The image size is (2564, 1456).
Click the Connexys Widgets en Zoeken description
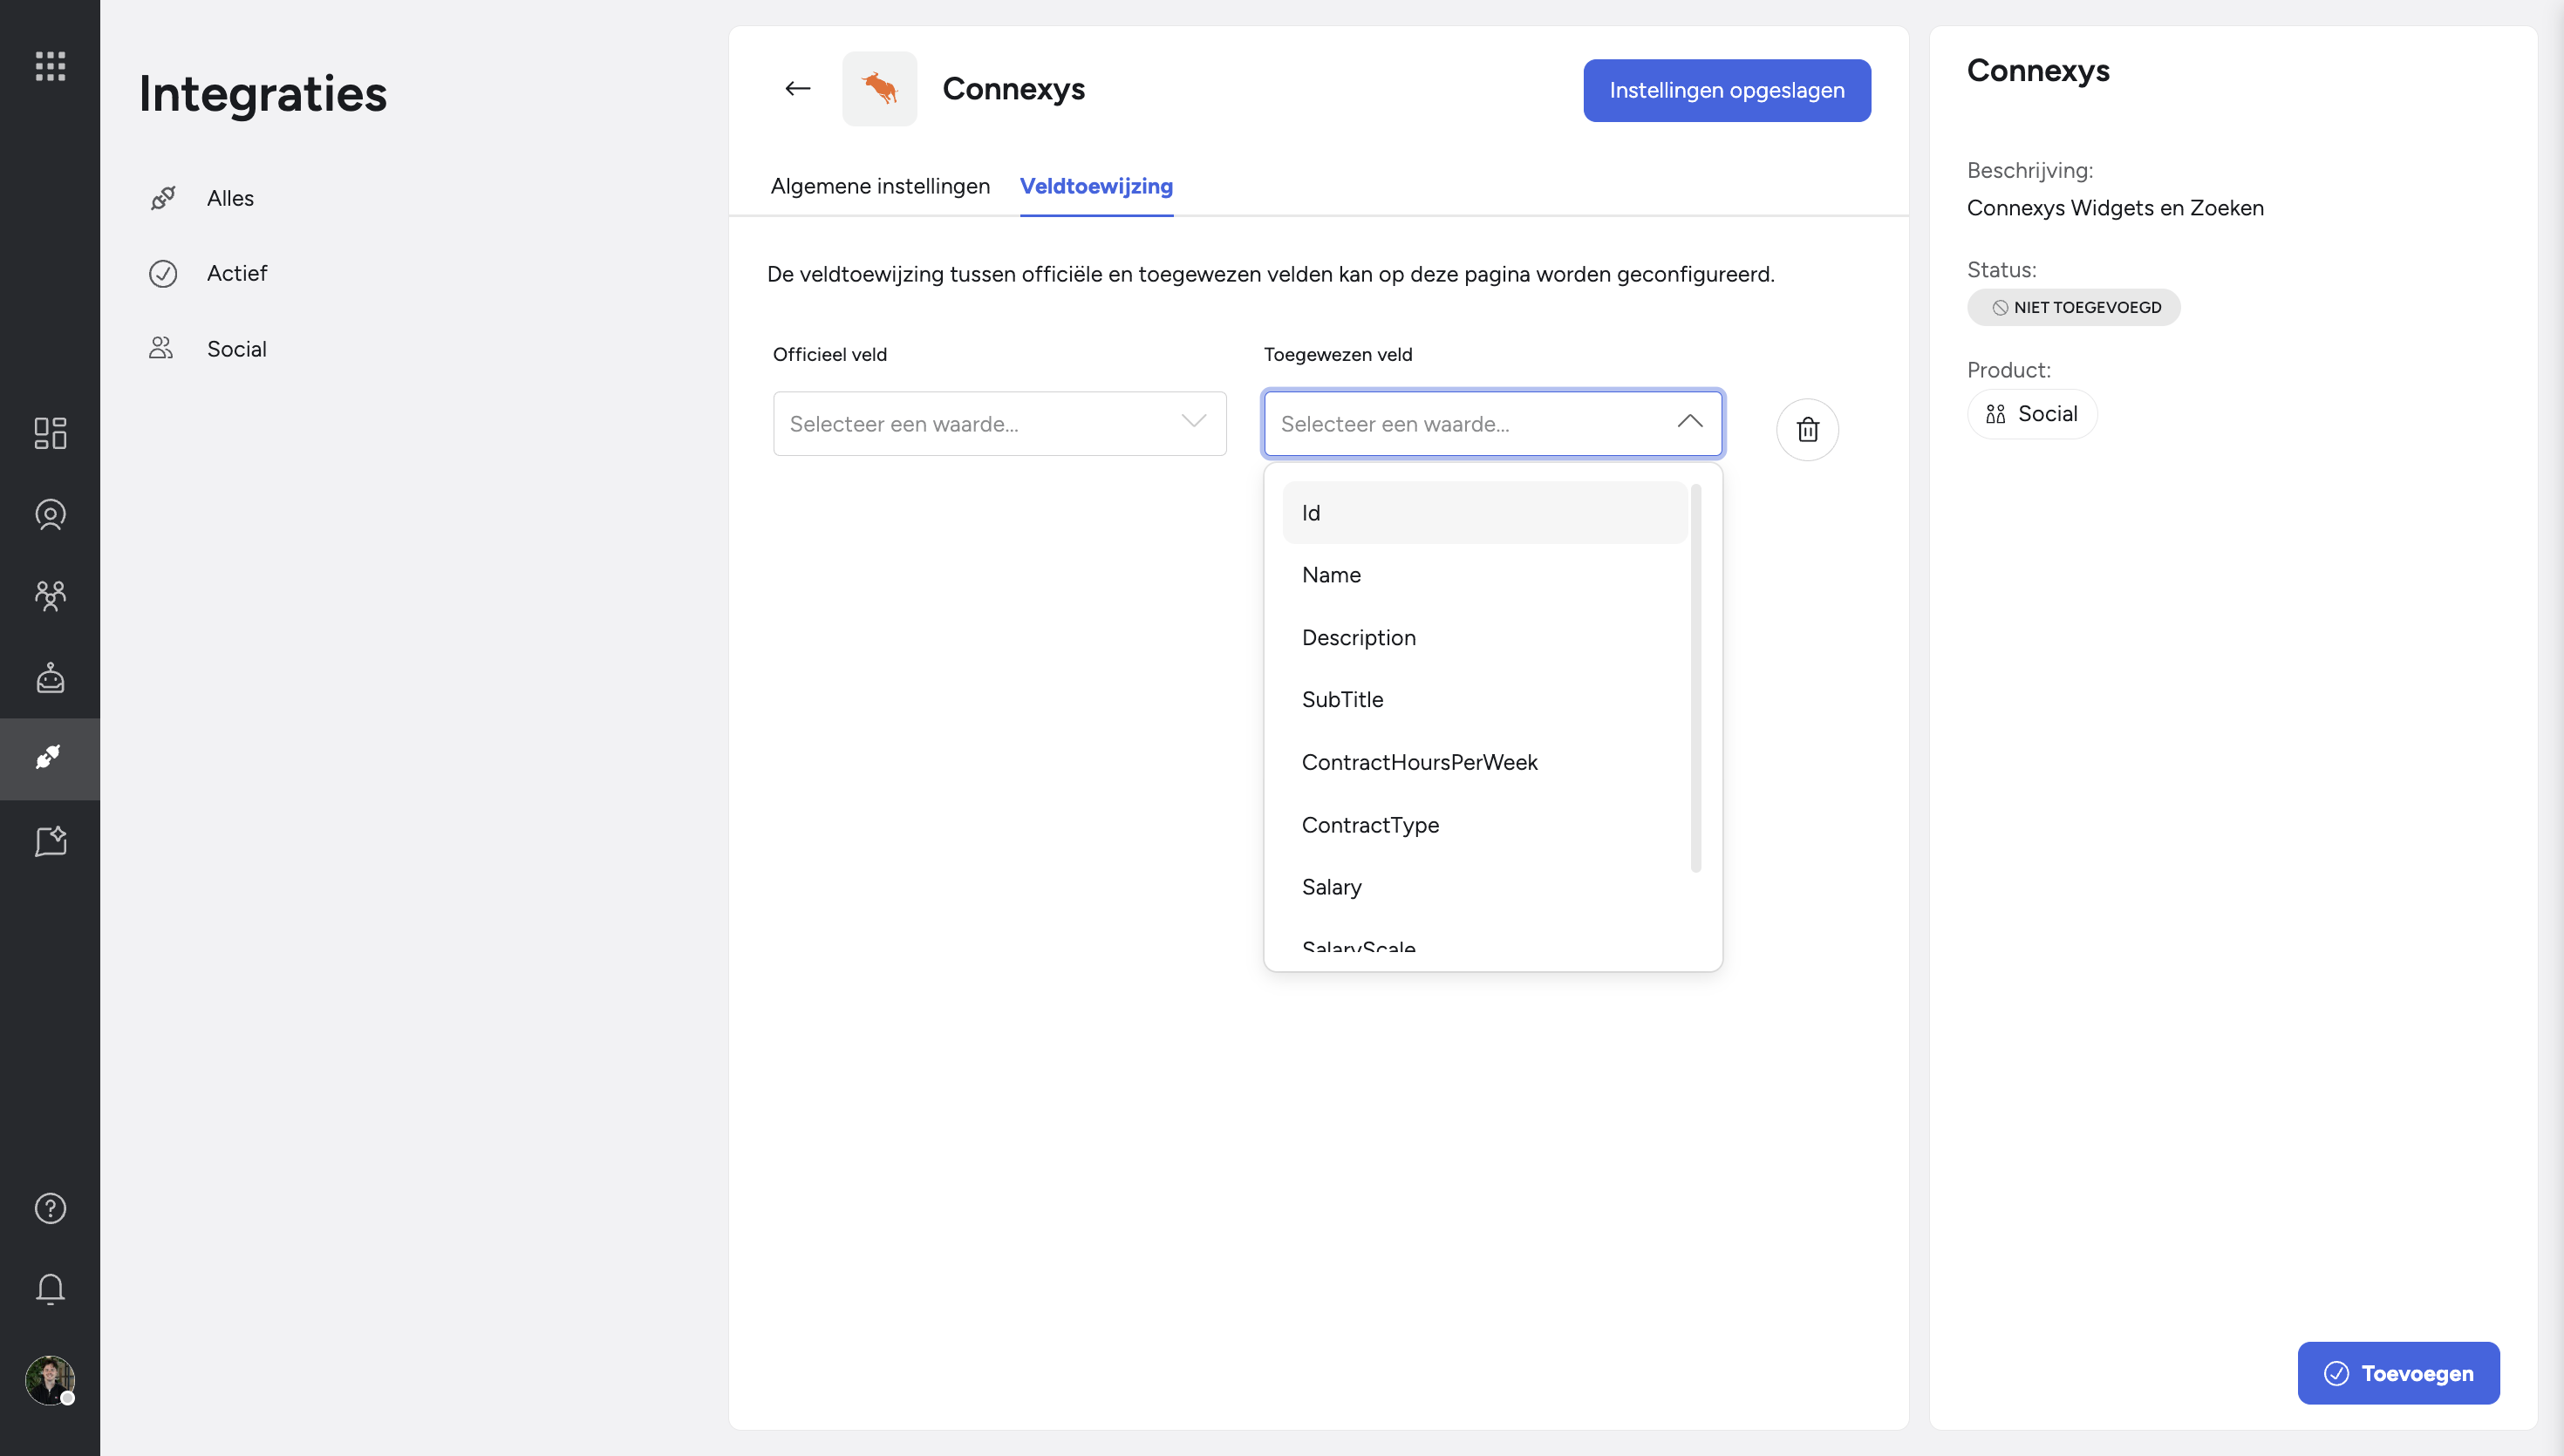2115,208
